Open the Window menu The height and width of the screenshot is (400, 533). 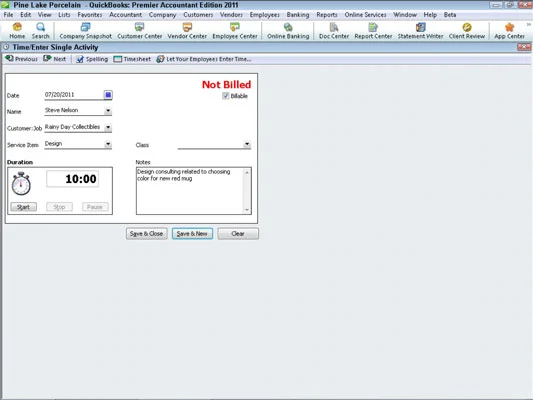(x=405, y=15)
